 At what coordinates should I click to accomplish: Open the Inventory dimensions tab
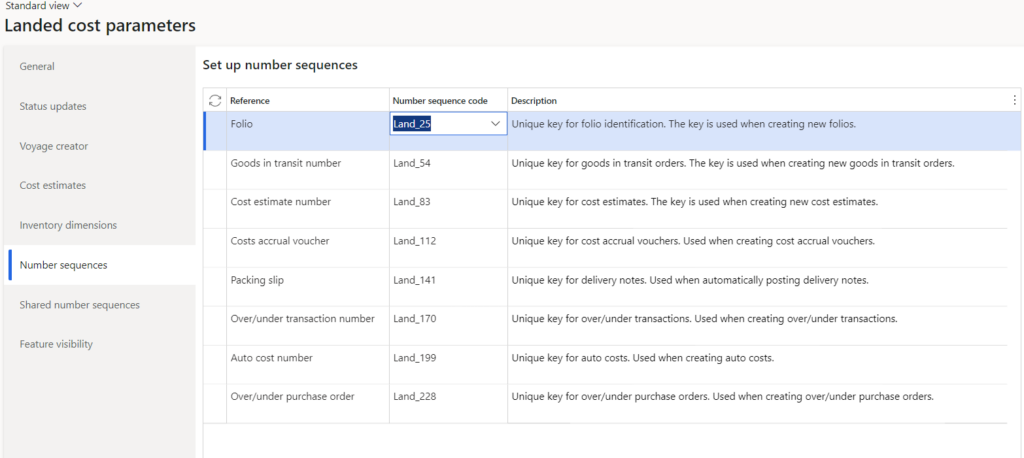click(x=68, y=225)
